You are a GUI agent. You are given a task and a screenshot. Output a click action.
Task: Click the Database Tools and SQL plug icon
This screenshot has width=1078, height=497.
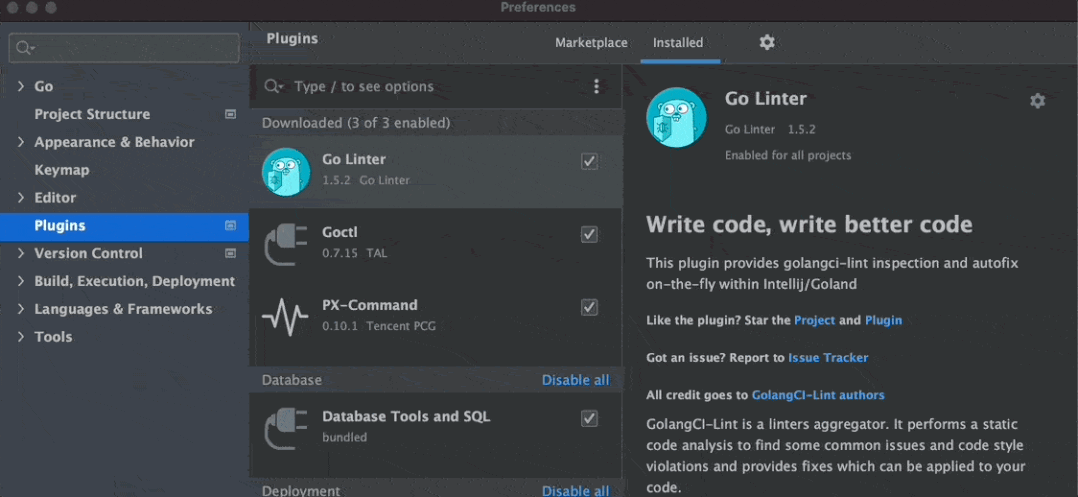pos(286,427)
